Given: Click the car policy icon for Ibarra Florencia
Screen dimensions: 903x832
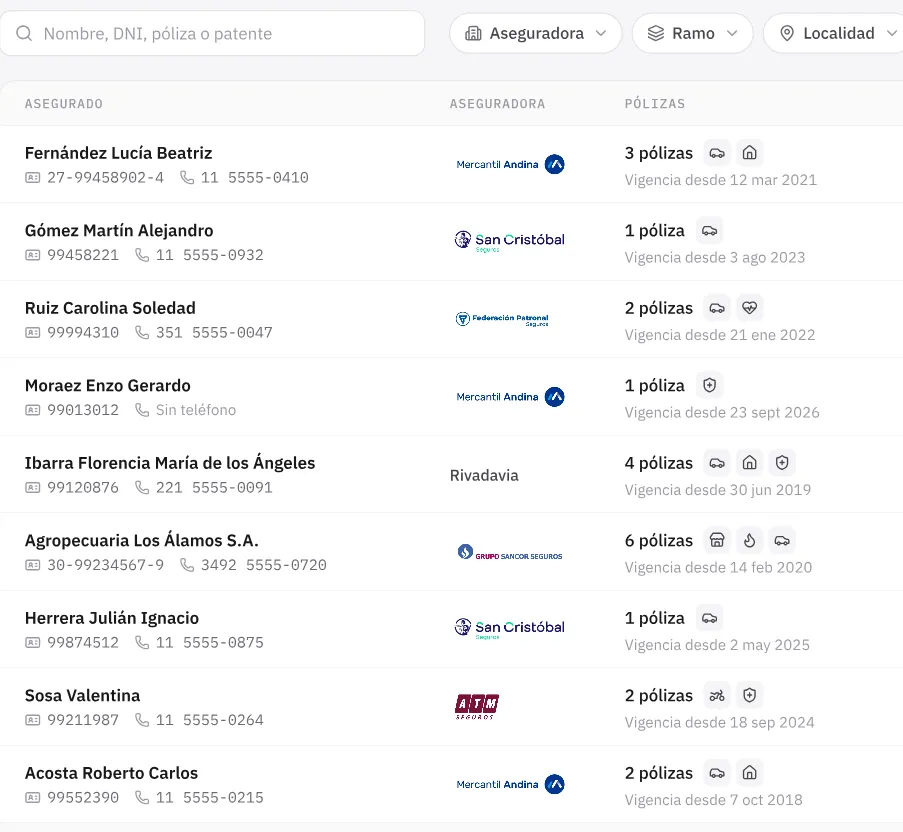Looking at the screenshot, I should (x=717, y=463).
